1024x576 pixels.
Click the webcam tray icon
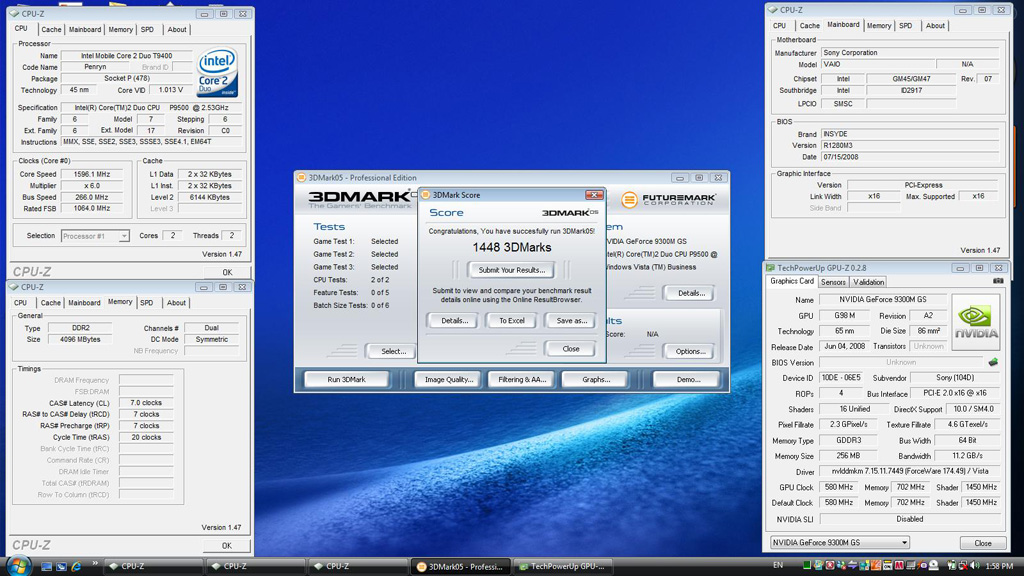coord(933,566)
